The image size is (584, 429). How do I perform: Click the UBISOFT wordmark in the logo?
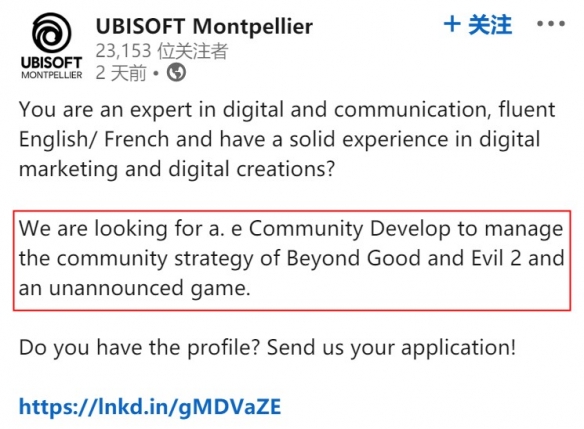pyautogui.click(x=51, y=63)
